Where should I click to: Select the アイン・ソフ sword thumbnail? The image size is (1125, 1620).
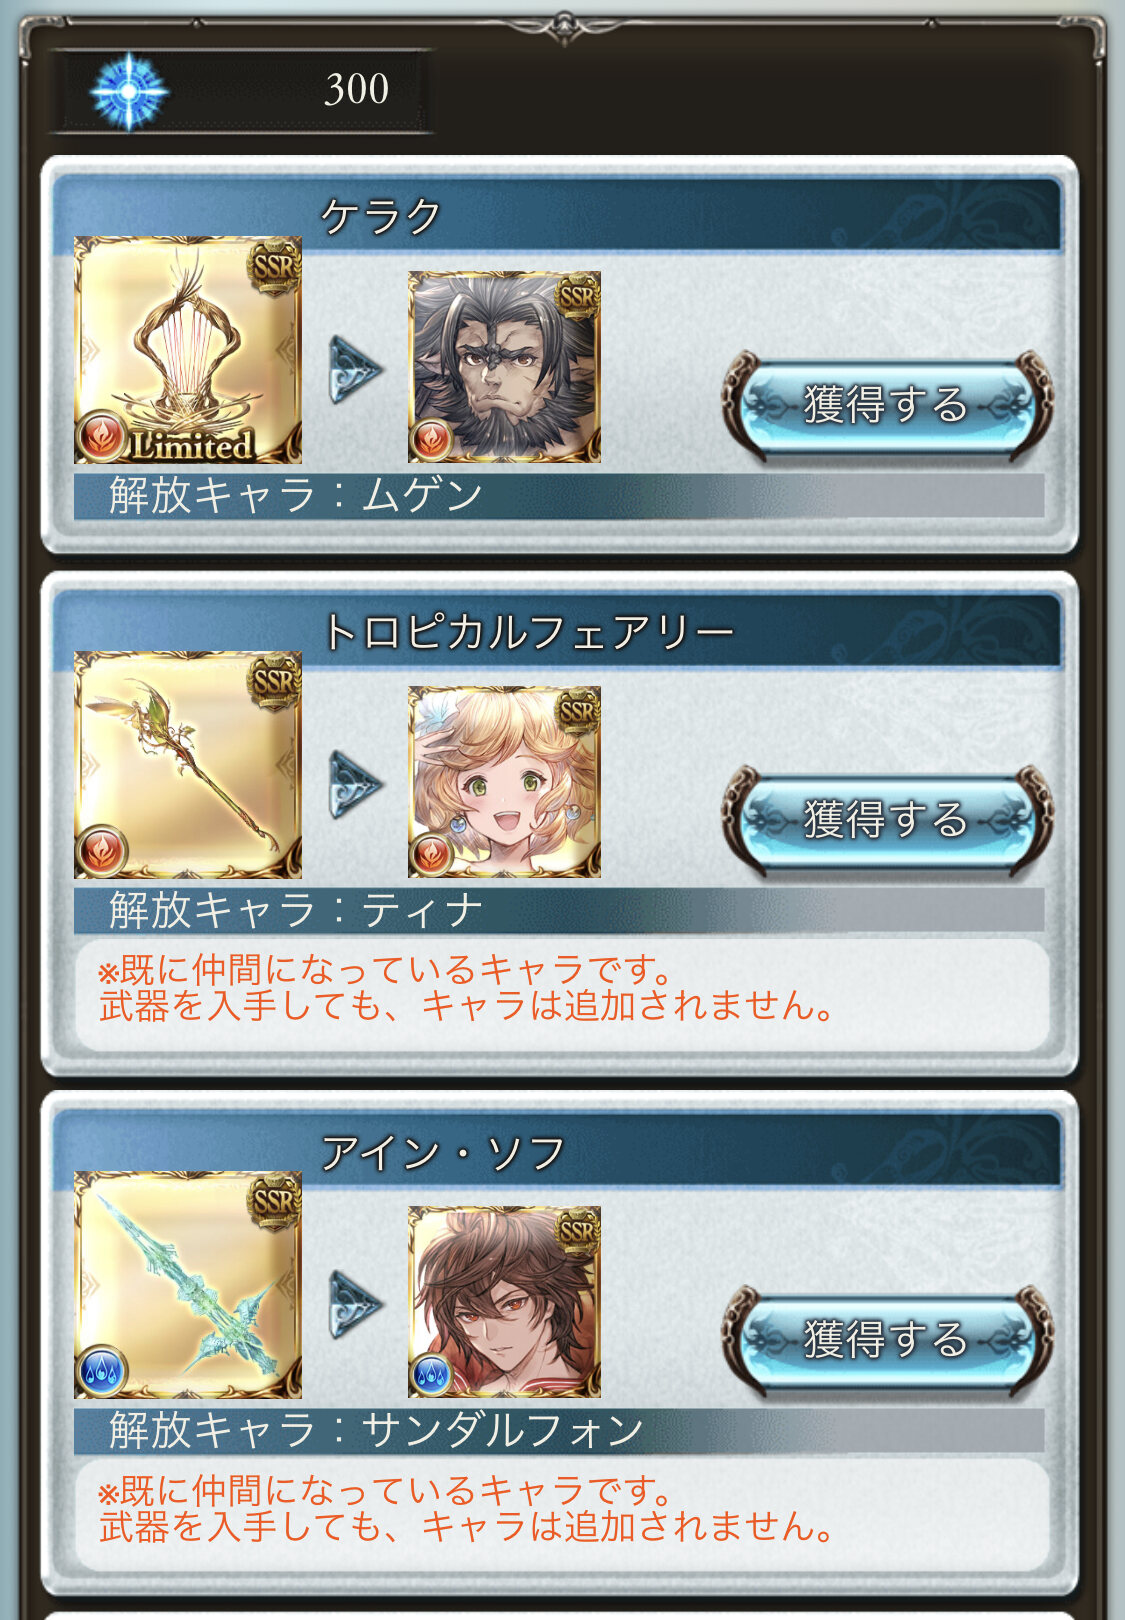pyautogui.click(x=188, y=1285)
